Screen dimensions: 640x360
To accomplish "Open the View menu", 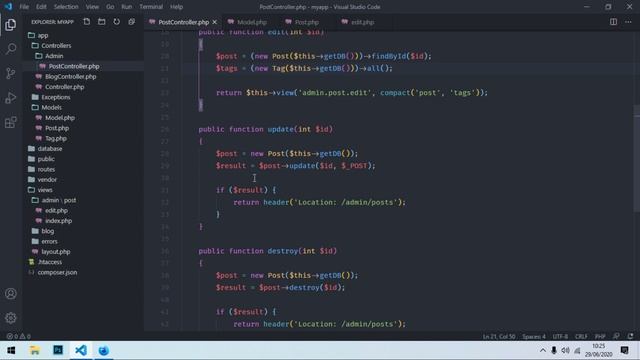I will (x=92, y=7).
